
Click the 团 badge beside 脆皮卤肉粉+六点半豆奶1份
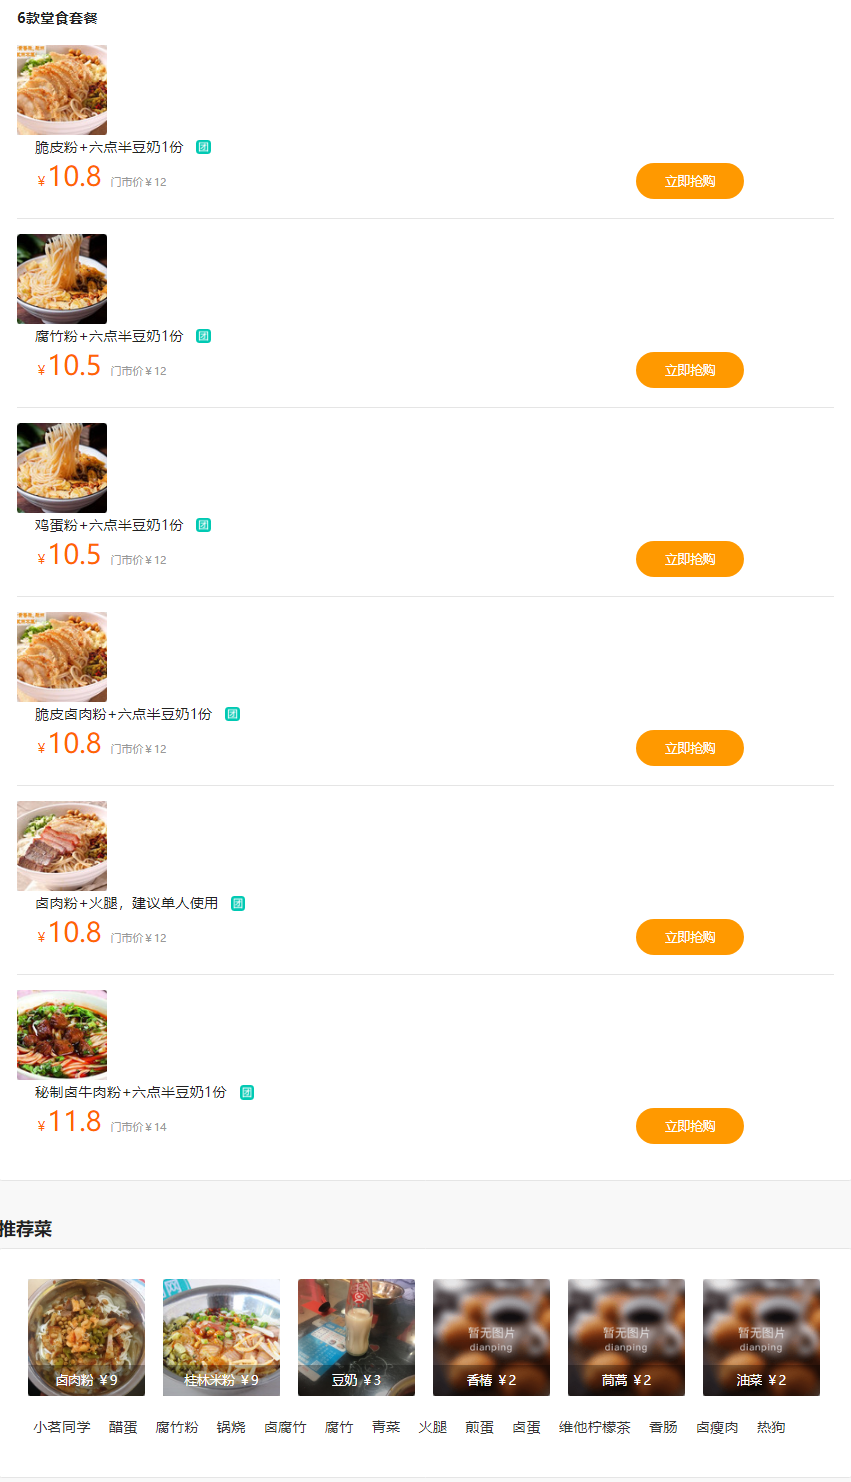(233, 714)
